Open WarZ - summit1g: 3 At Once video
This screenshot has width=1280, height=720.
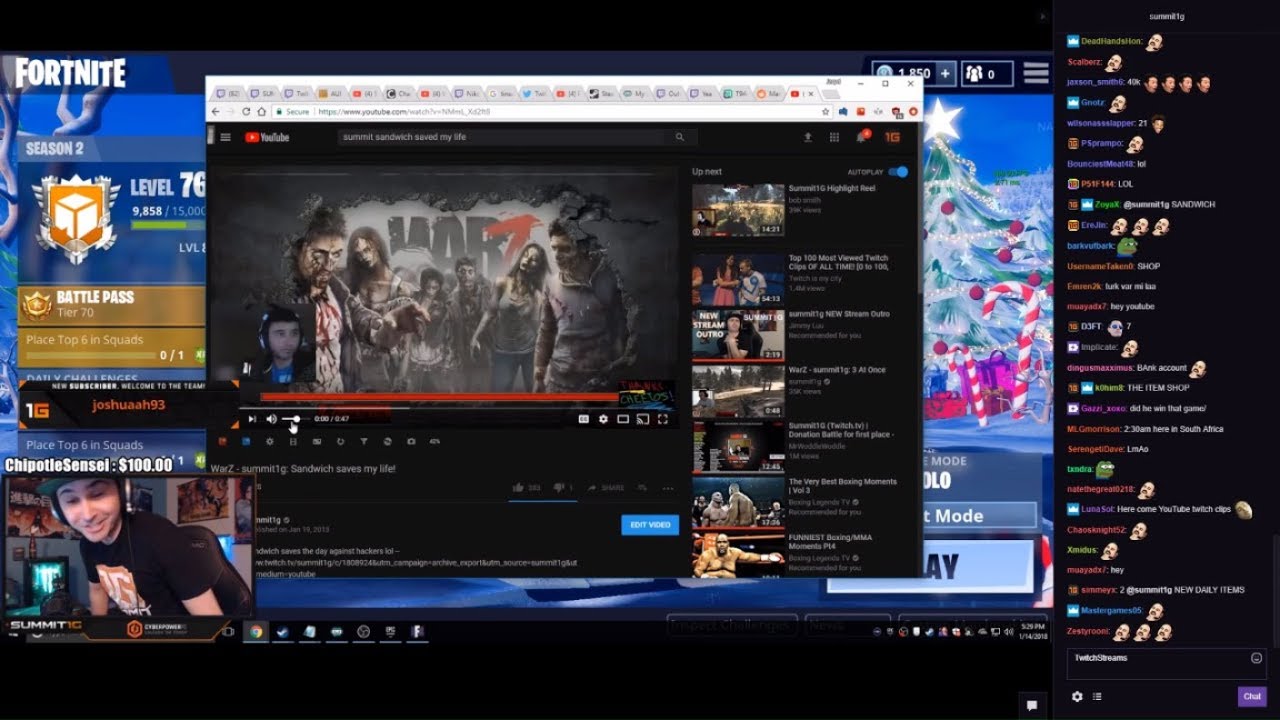(x=738, y=390)
